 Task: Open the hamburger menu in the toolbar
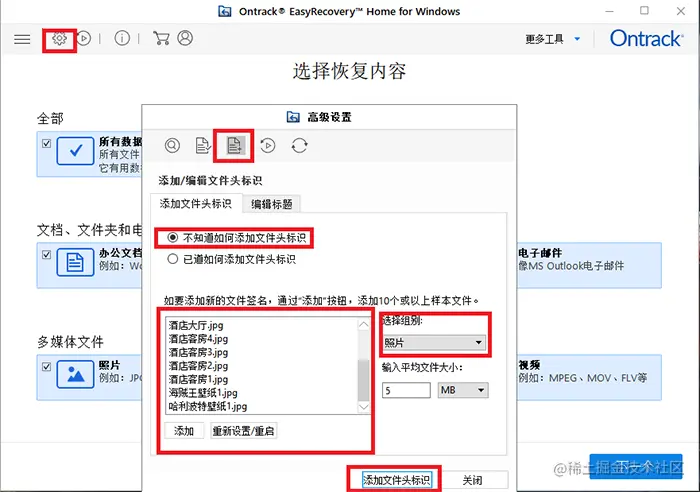pyautogui.click(x=22, y=39)
